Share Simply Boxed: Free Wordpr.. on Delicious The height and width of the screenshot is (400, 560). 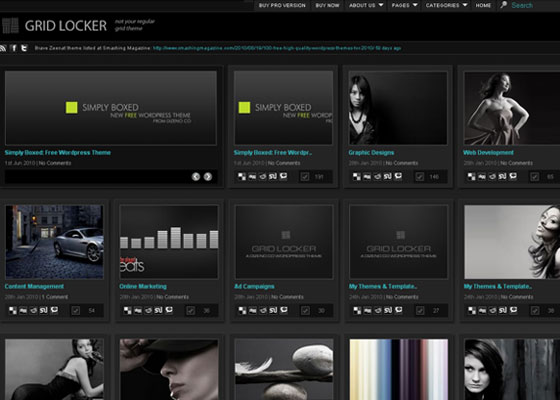click(242, 176)
